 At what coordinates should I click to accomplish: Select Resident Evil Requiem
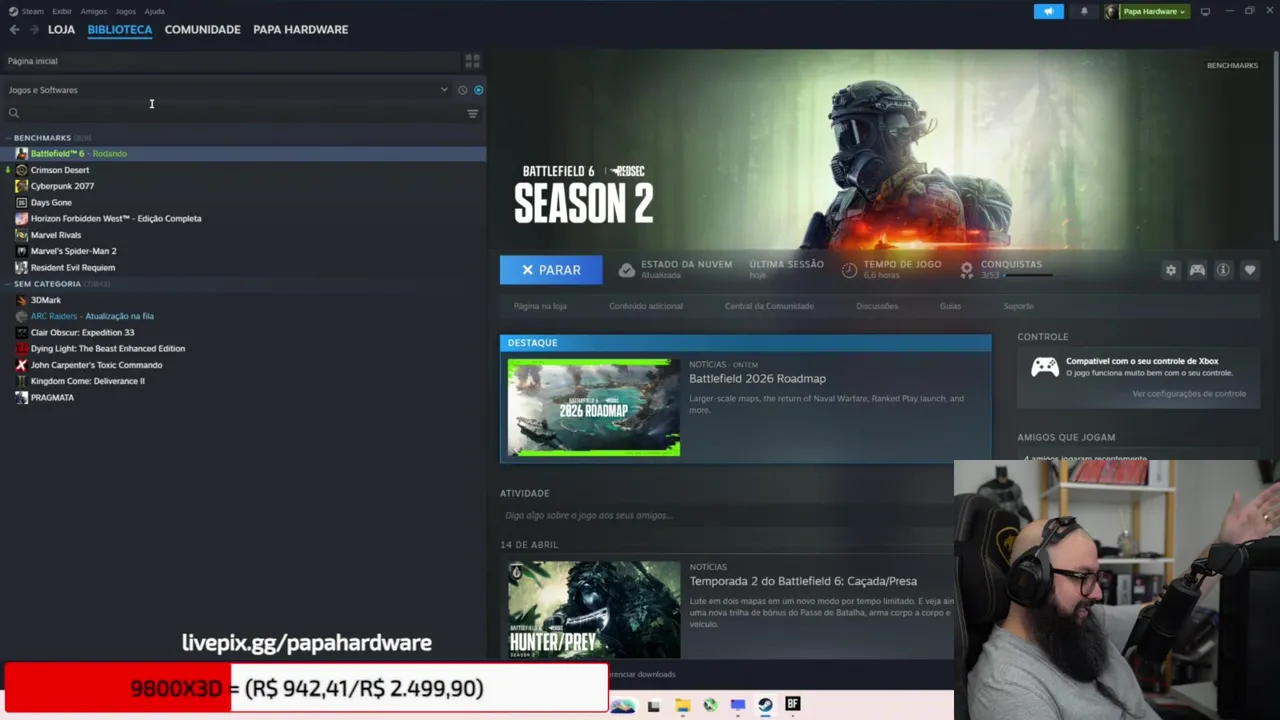[x=243, y=268]
